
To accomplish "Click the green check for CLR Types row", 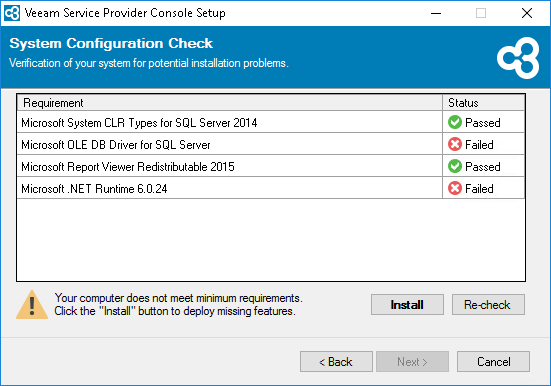I will [455, 122].
